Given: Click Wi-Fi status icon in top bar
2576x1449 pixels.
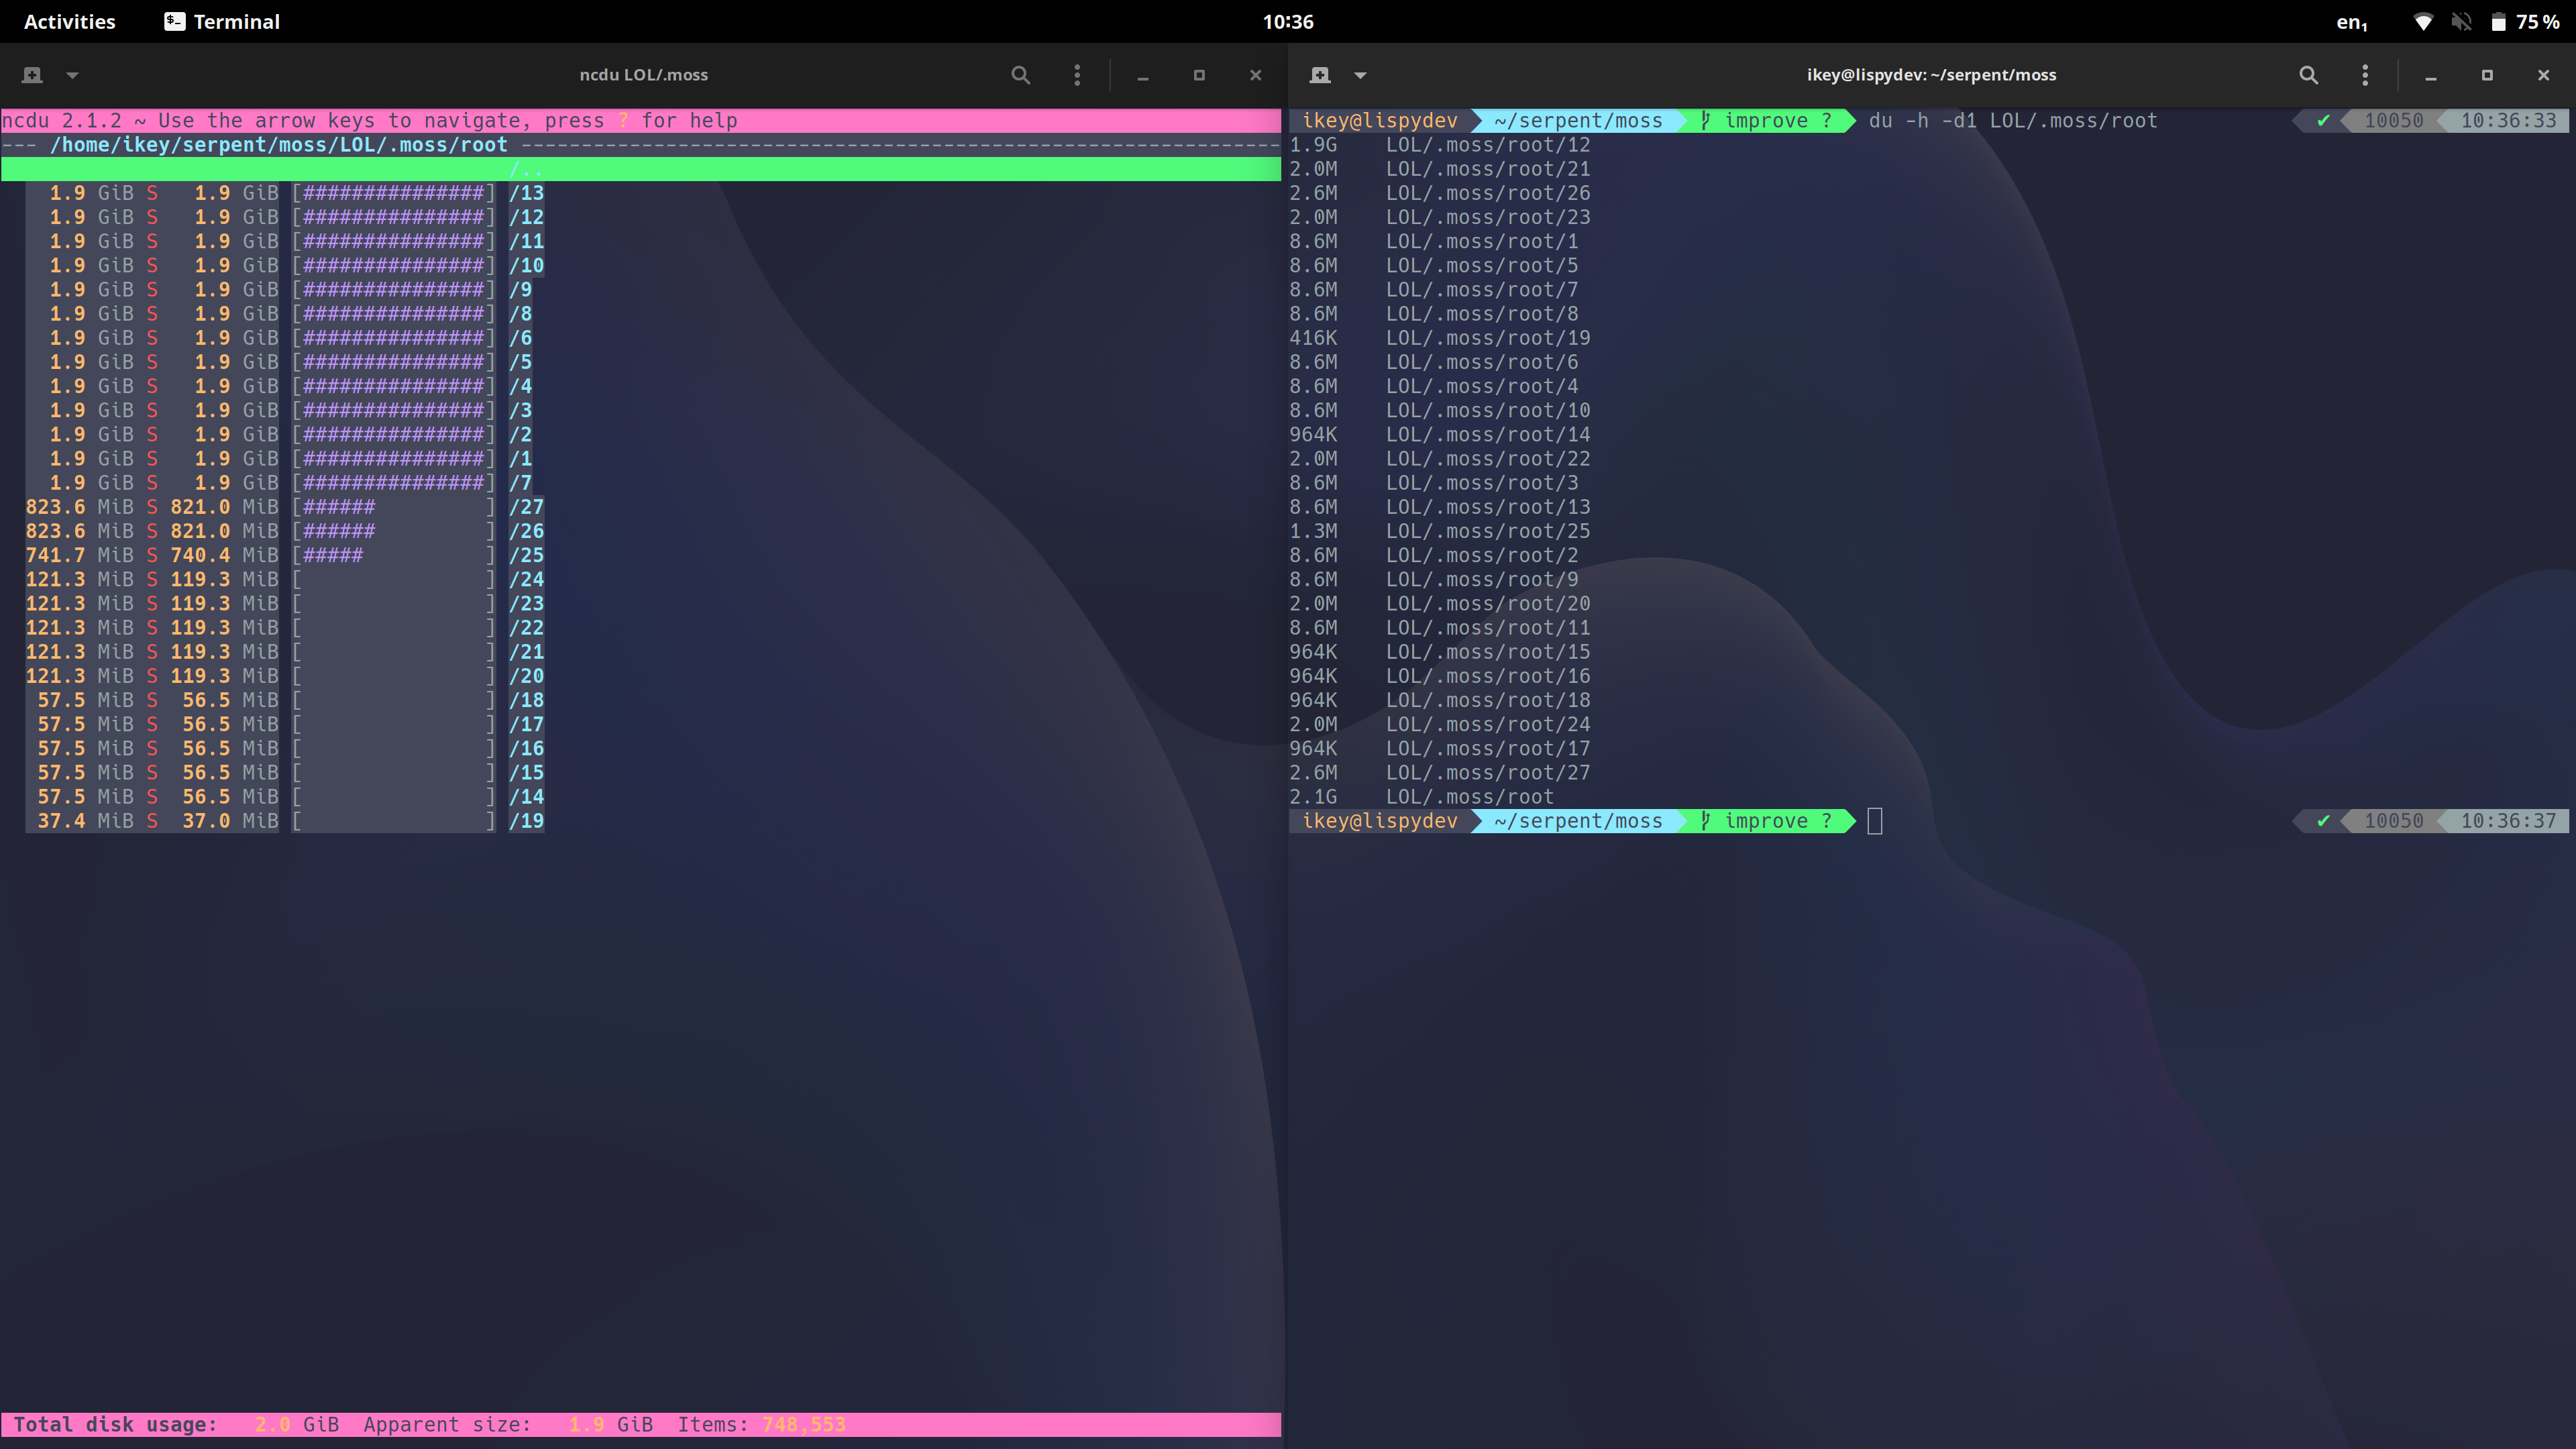Looking at the screenshot, I should point(2423,22).
